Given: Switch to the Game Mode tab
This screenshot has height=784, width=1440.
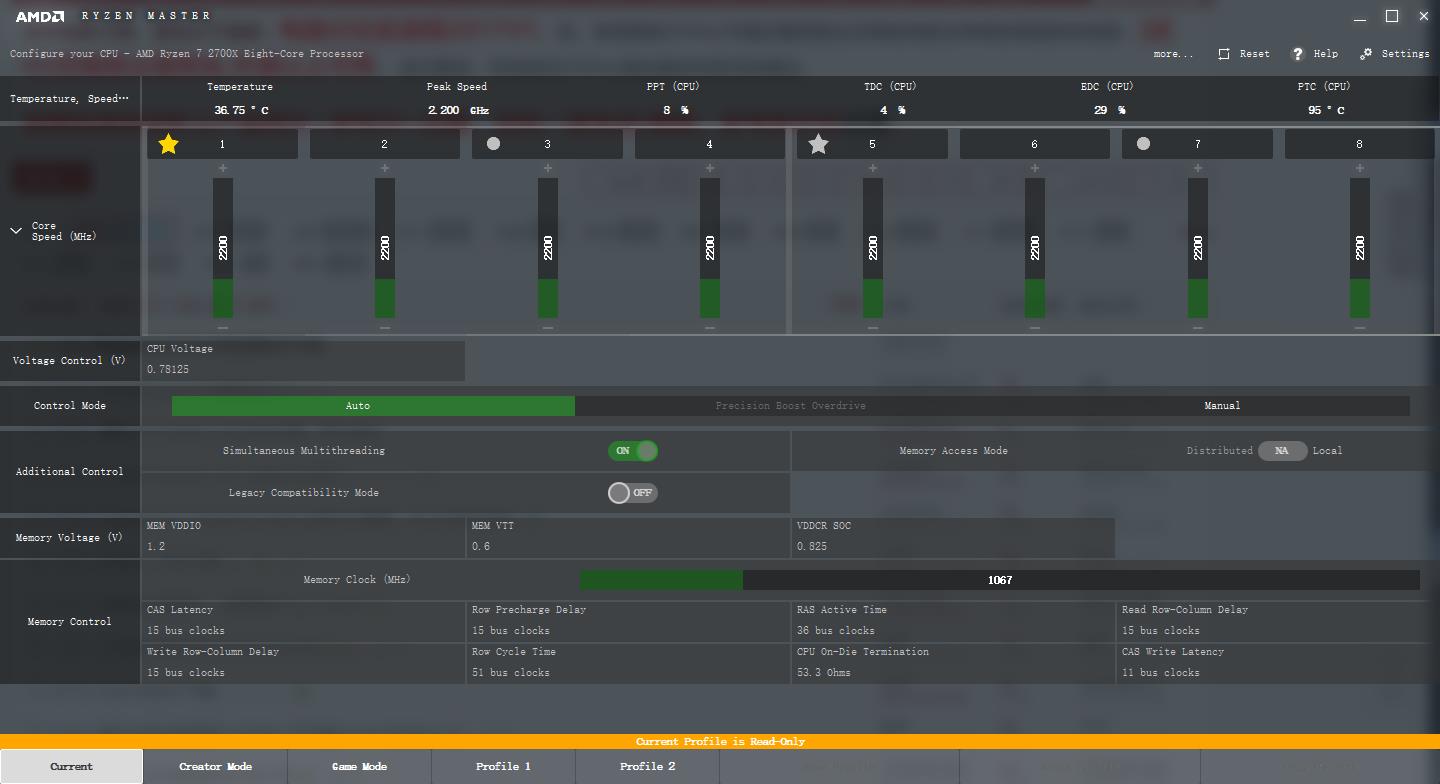Looking at the screenshot, I should [360, 767].
